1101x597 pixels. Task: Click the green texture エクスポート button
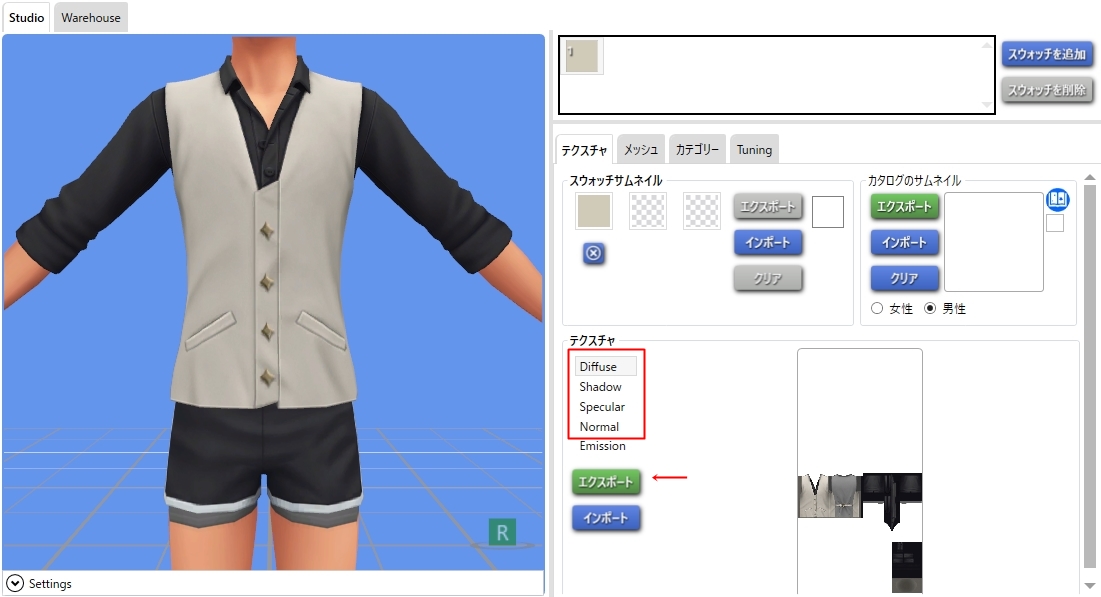coord(606,482)
